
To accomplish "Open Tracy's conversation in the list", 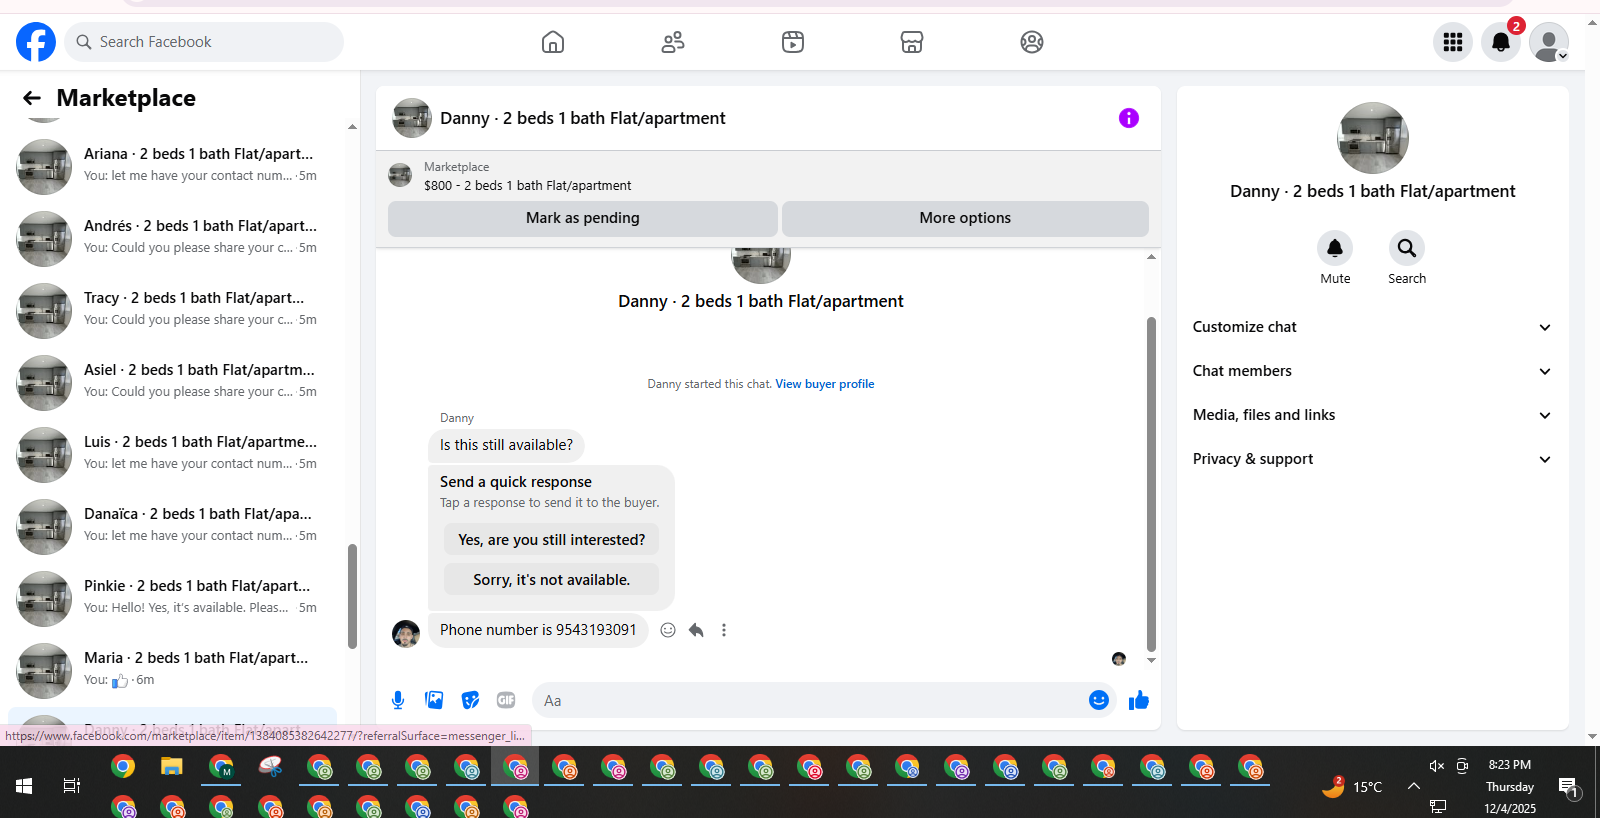I will coord(173,310).
